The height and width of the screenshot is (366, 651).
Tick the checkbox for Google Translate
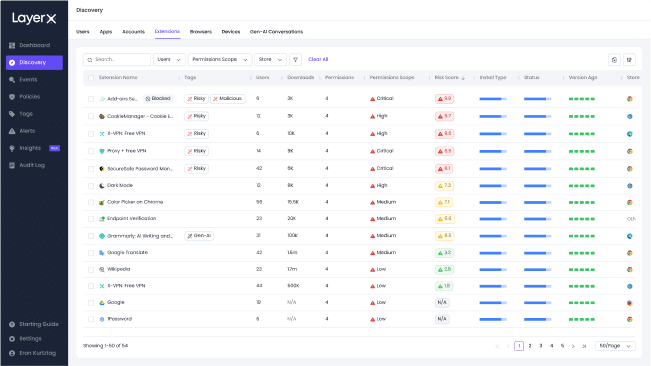point(91,253)
